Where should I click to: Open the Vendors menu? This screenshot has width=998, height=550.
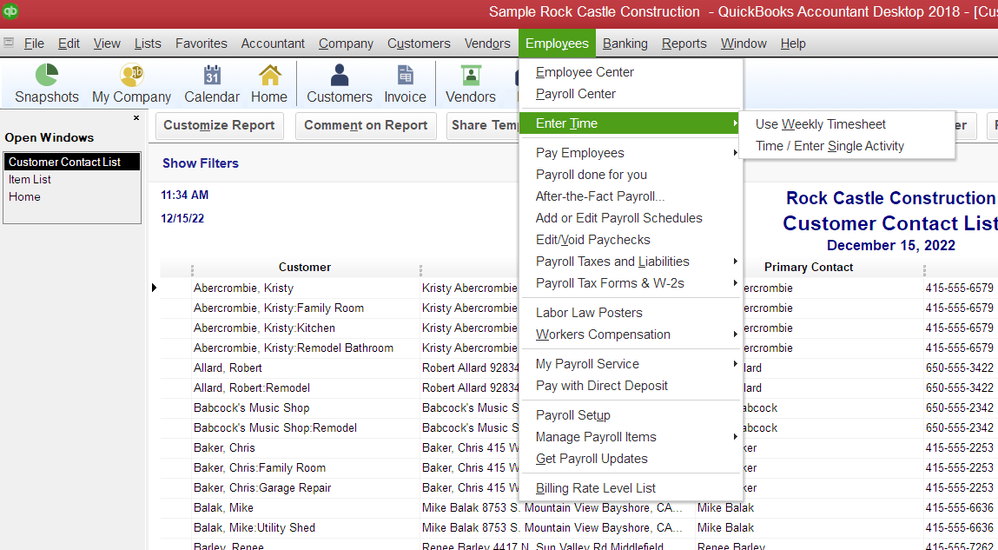click(x=487, y=43)
